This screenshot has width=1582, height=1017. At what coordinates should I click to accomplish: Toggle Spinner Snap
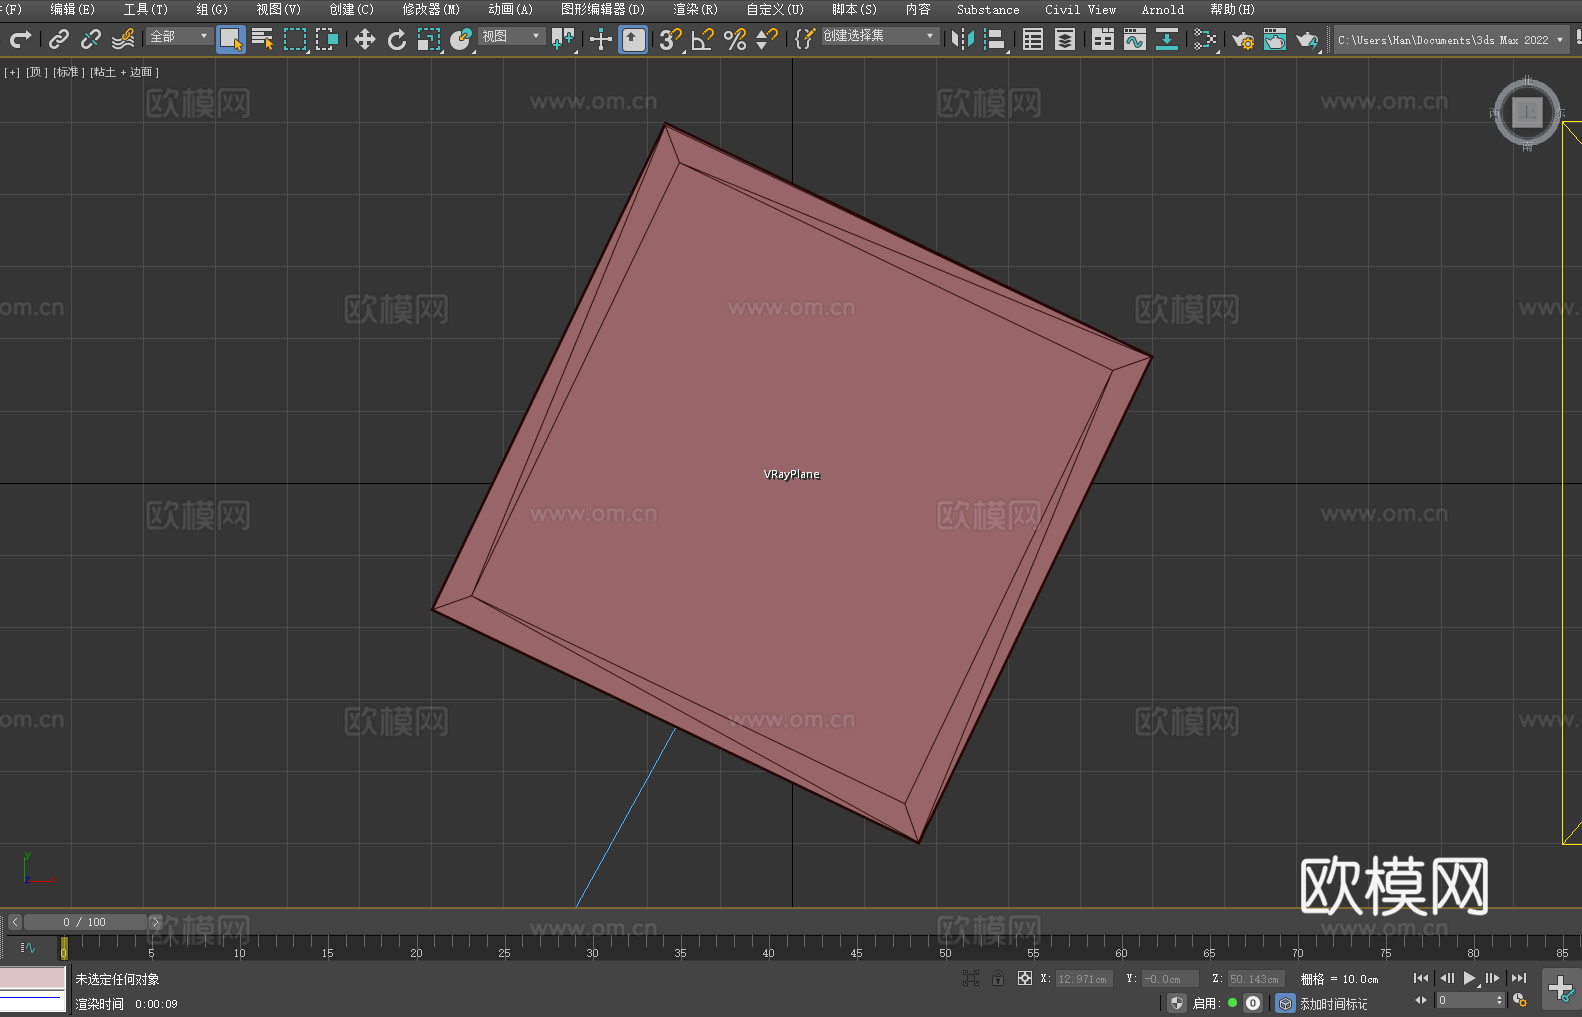[767, 39]
